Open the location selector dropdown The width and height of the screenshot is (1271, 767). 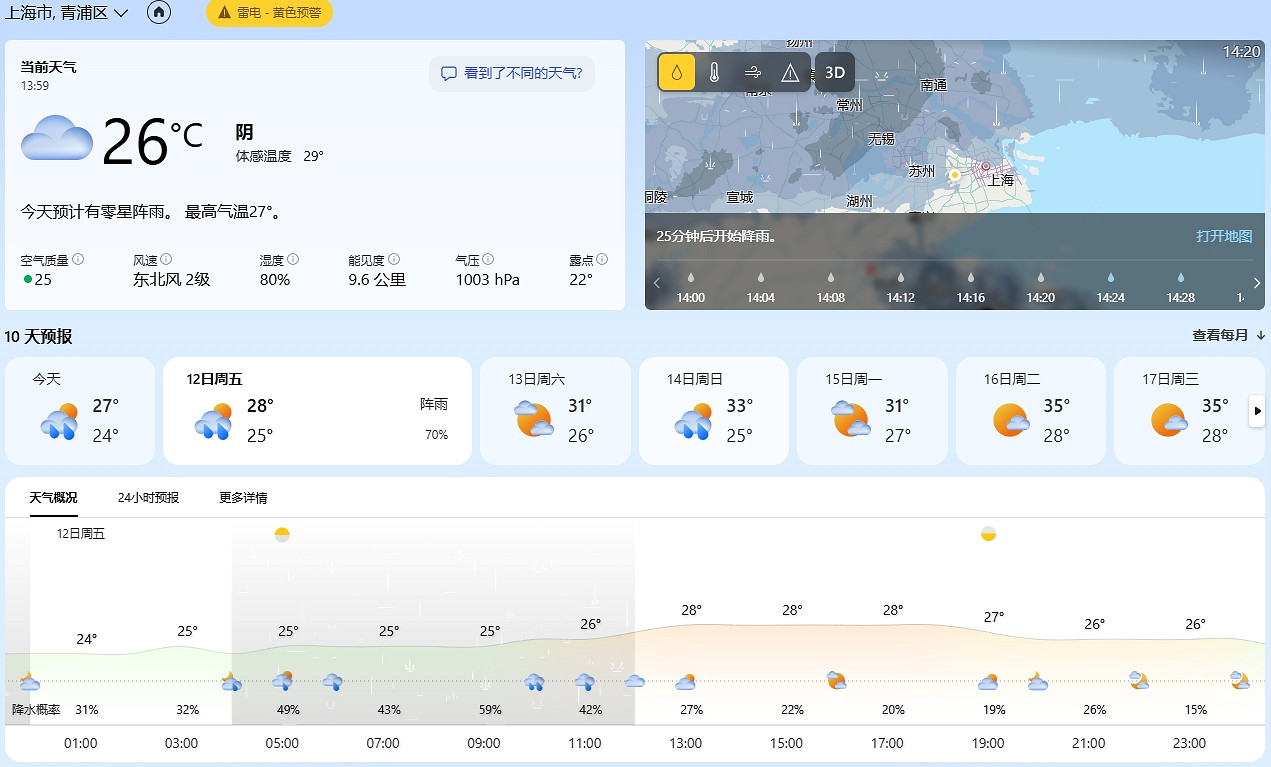pyautogui.click(x=119, y=14)
